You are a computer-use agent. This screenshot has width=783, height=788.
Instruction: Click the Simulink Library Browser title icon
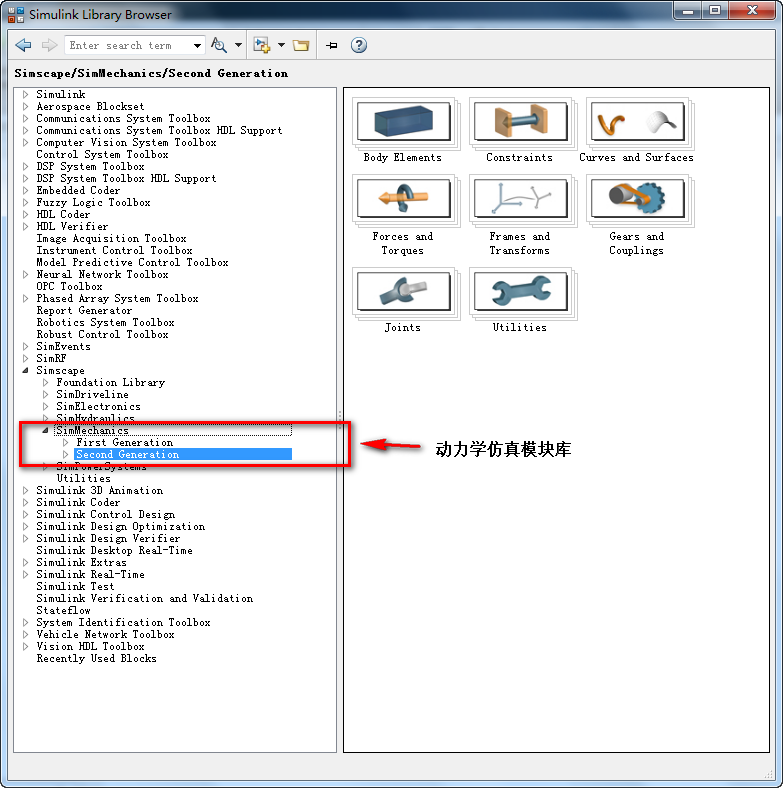[x=16, y=15]
